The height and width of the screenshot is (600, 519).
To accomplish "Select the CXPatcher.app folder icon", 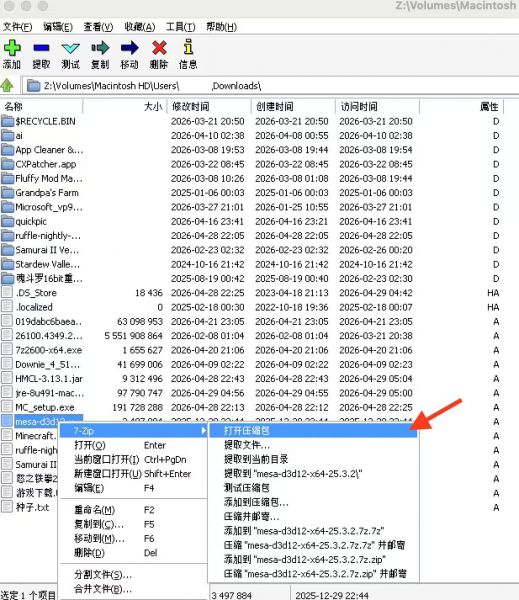I will coord(7,165).
